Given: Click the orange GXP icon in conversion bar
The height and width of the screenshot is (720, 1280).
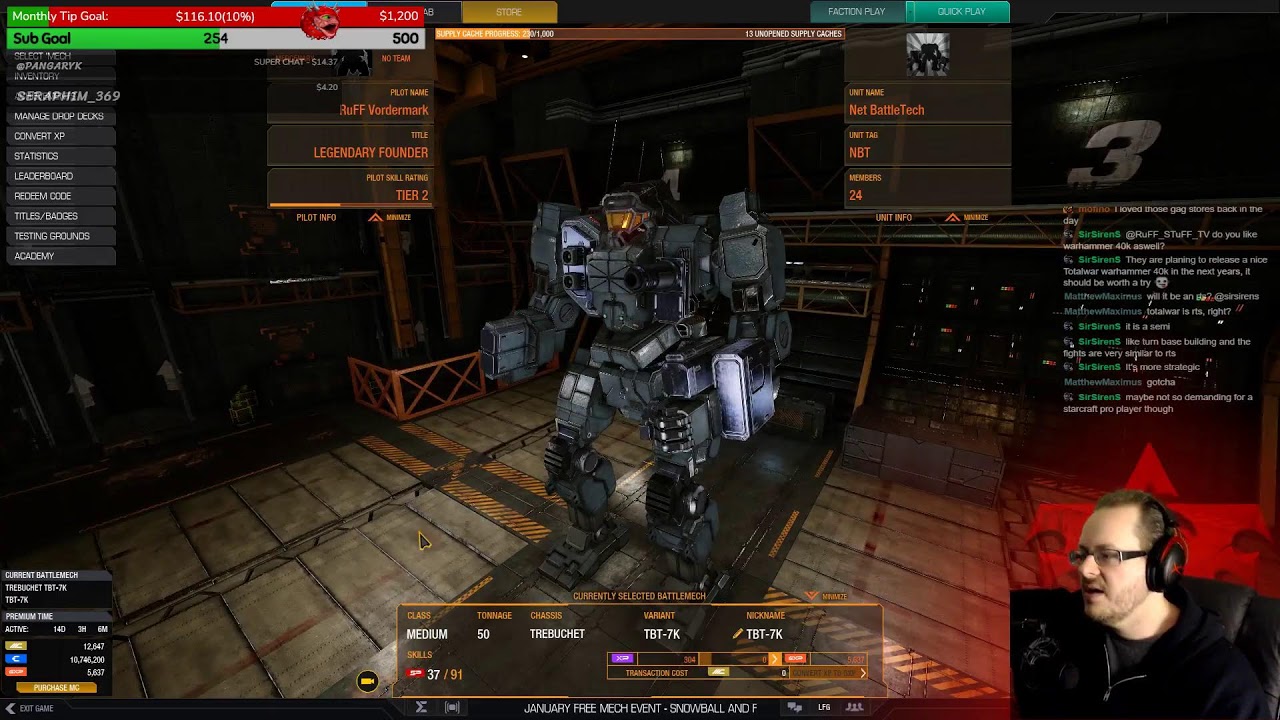Looking at the screenshot, I should 795,659.
